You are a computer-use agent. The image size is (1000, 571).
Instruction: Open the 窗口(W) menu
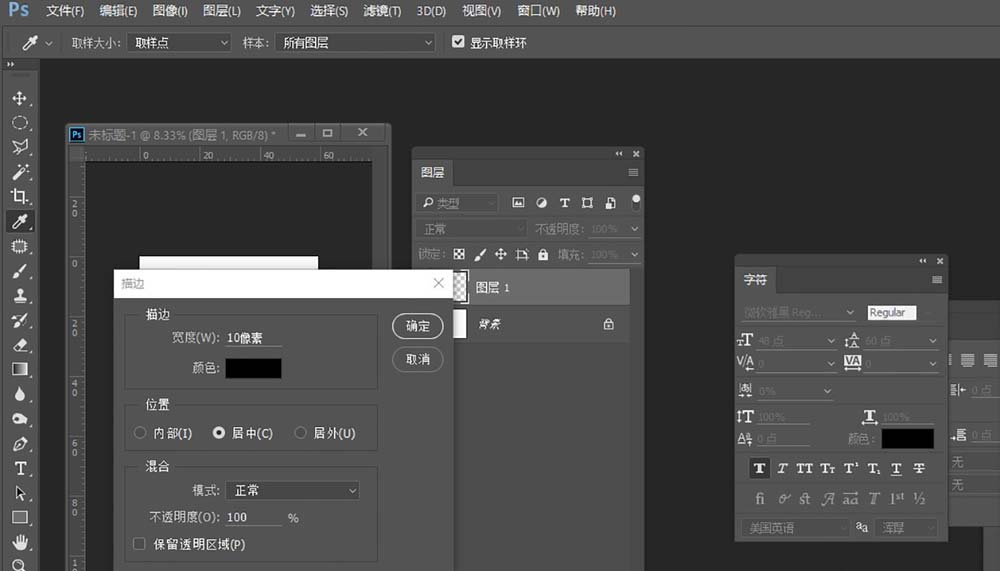pyautogui.click(x=538, y=11)
